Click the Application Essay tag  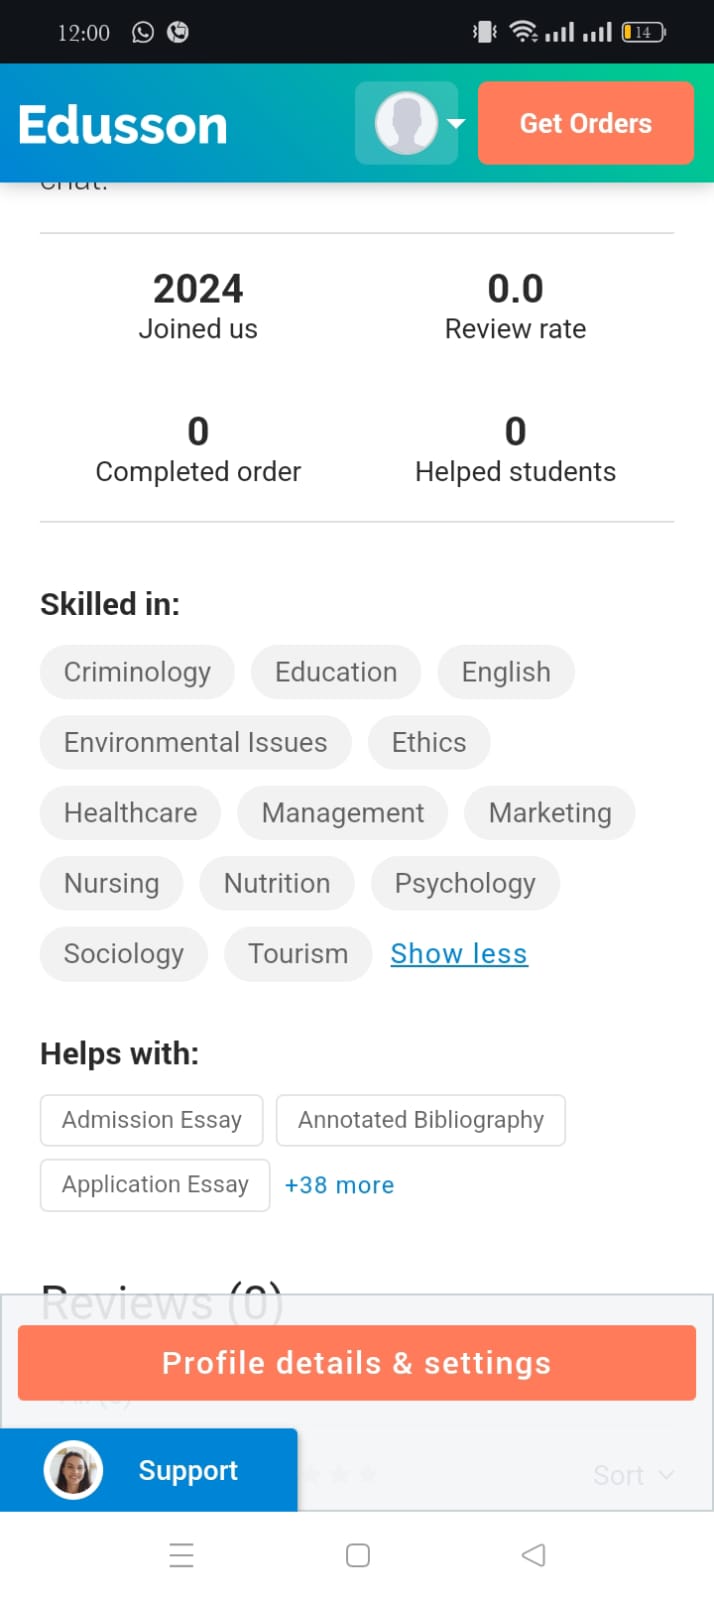[x=155, y=1185]
